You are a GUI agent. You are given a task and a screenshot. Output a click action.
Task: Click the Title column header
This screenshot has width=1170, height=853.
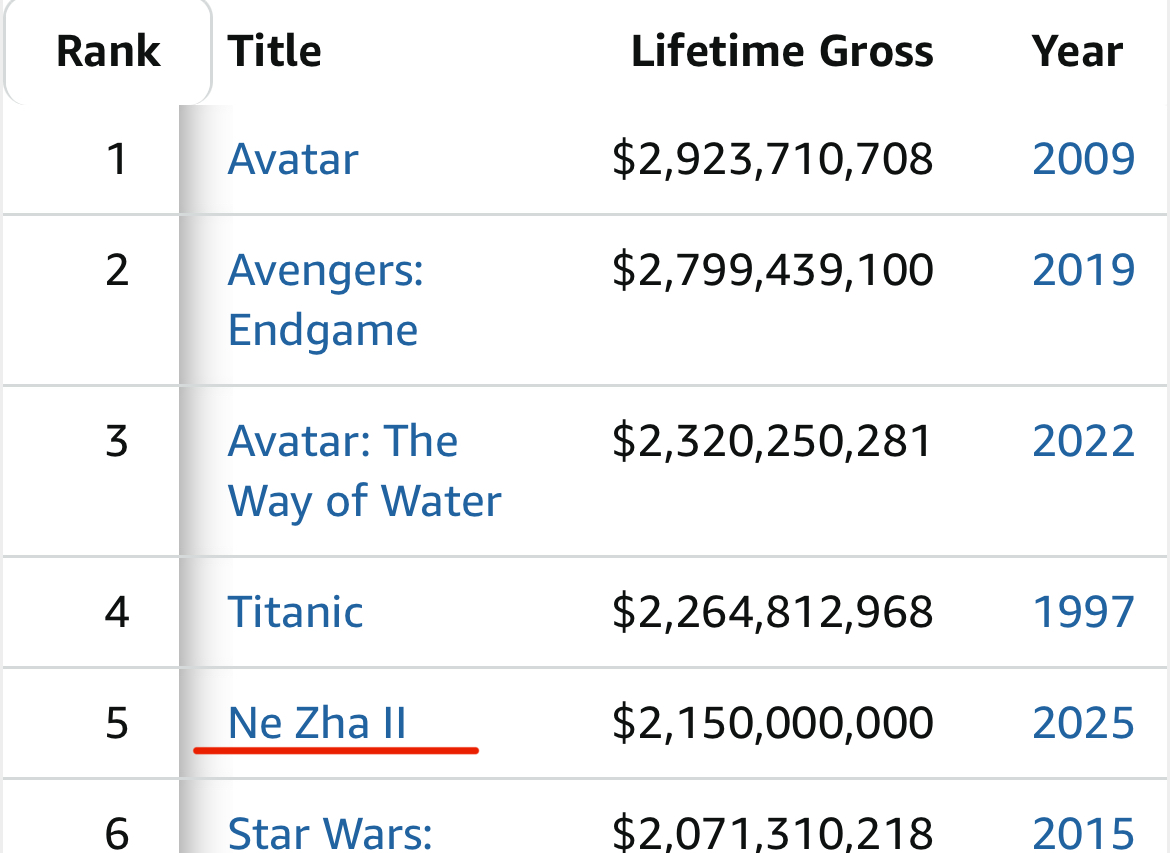point(275,52)
